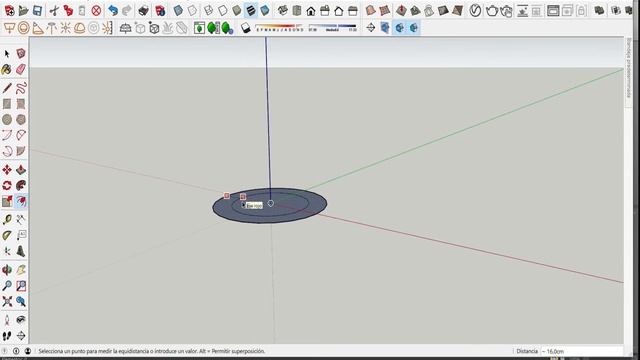Activate the Pan hand tool
640x360 pixels.
21,270
